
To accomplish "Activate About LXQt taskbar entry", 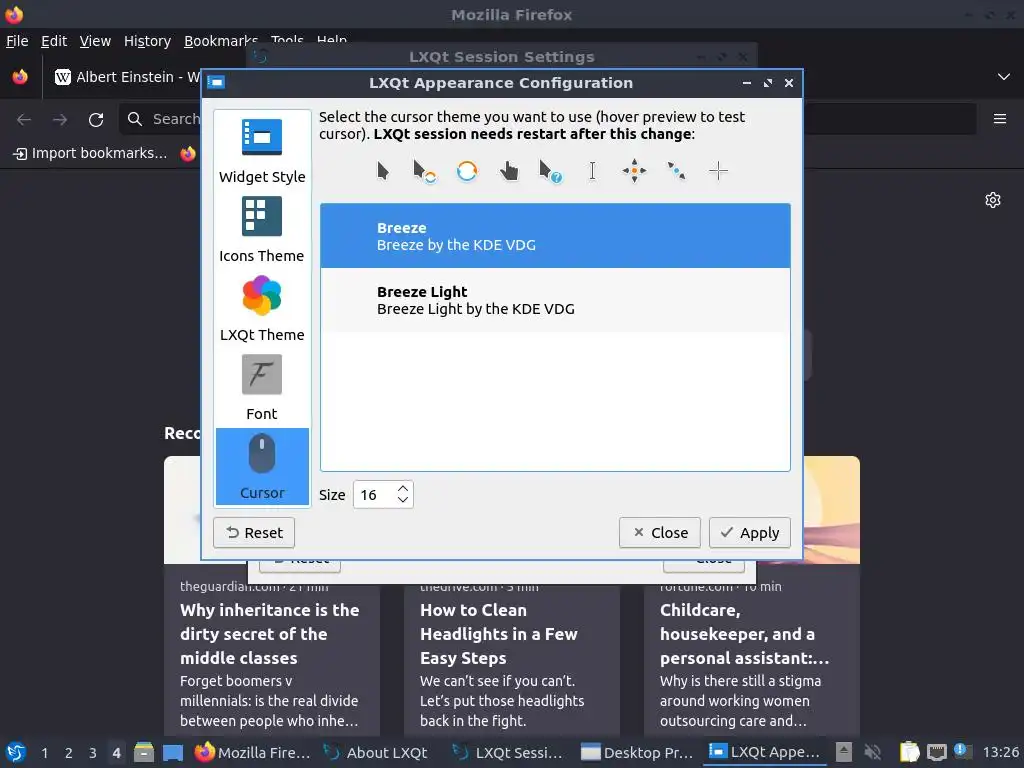I will [x=376, y=752].
